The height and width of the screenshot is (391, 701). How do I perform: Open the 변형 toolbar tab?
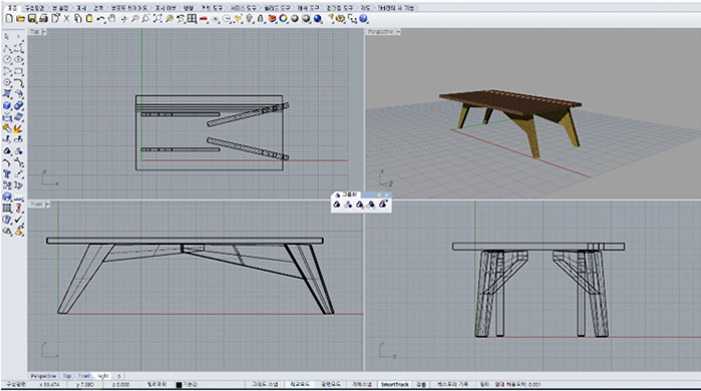[189, 8]
